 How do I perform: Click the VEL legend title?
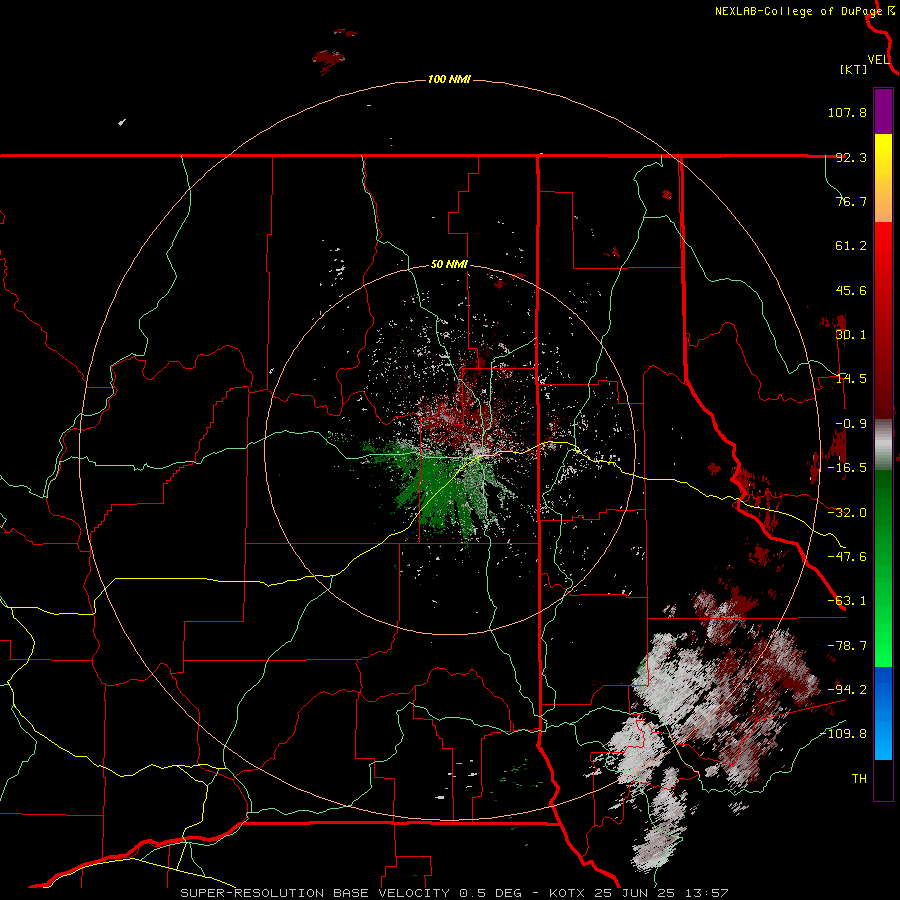878,60
